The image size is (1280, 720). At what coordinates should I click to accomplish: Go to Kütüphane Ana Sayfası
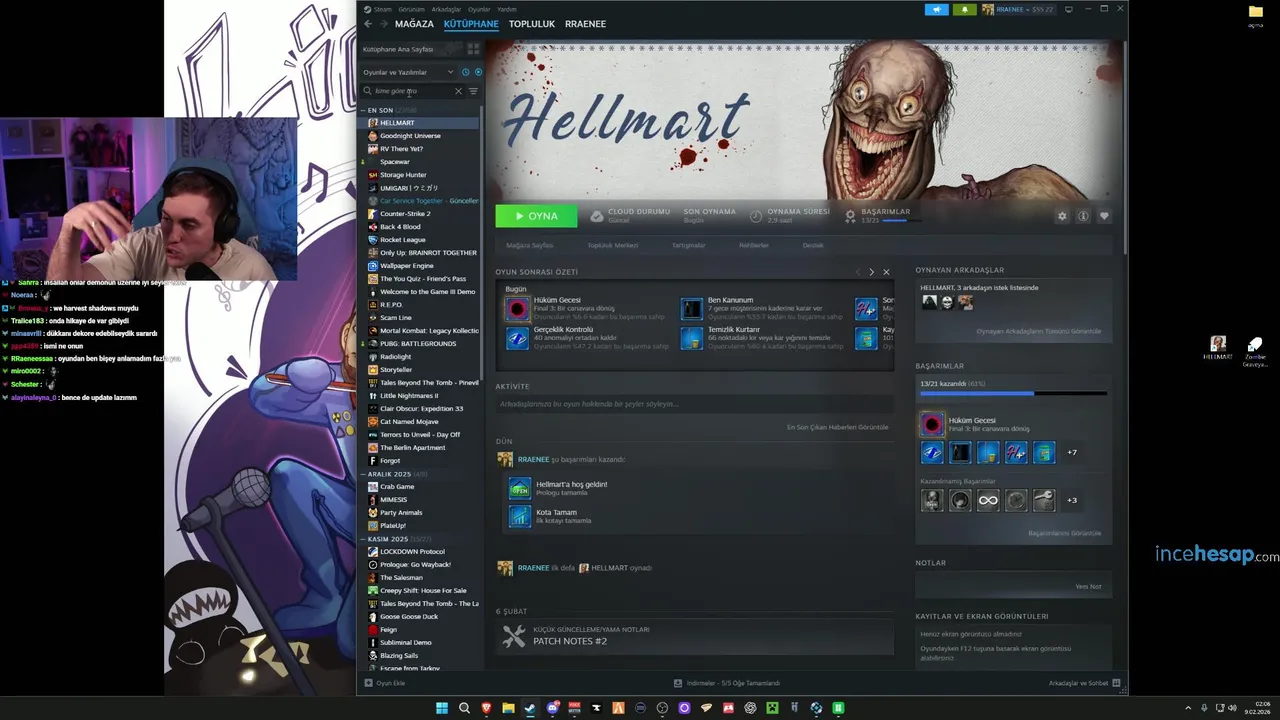[398, 49]
